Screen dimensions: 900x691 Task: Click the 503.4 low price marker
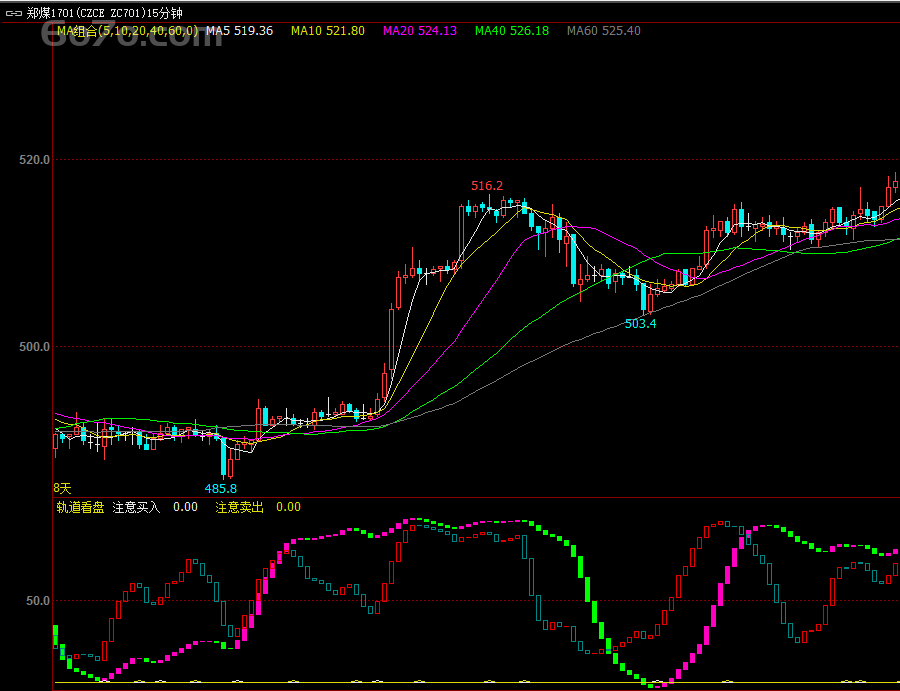click(640, 324)
